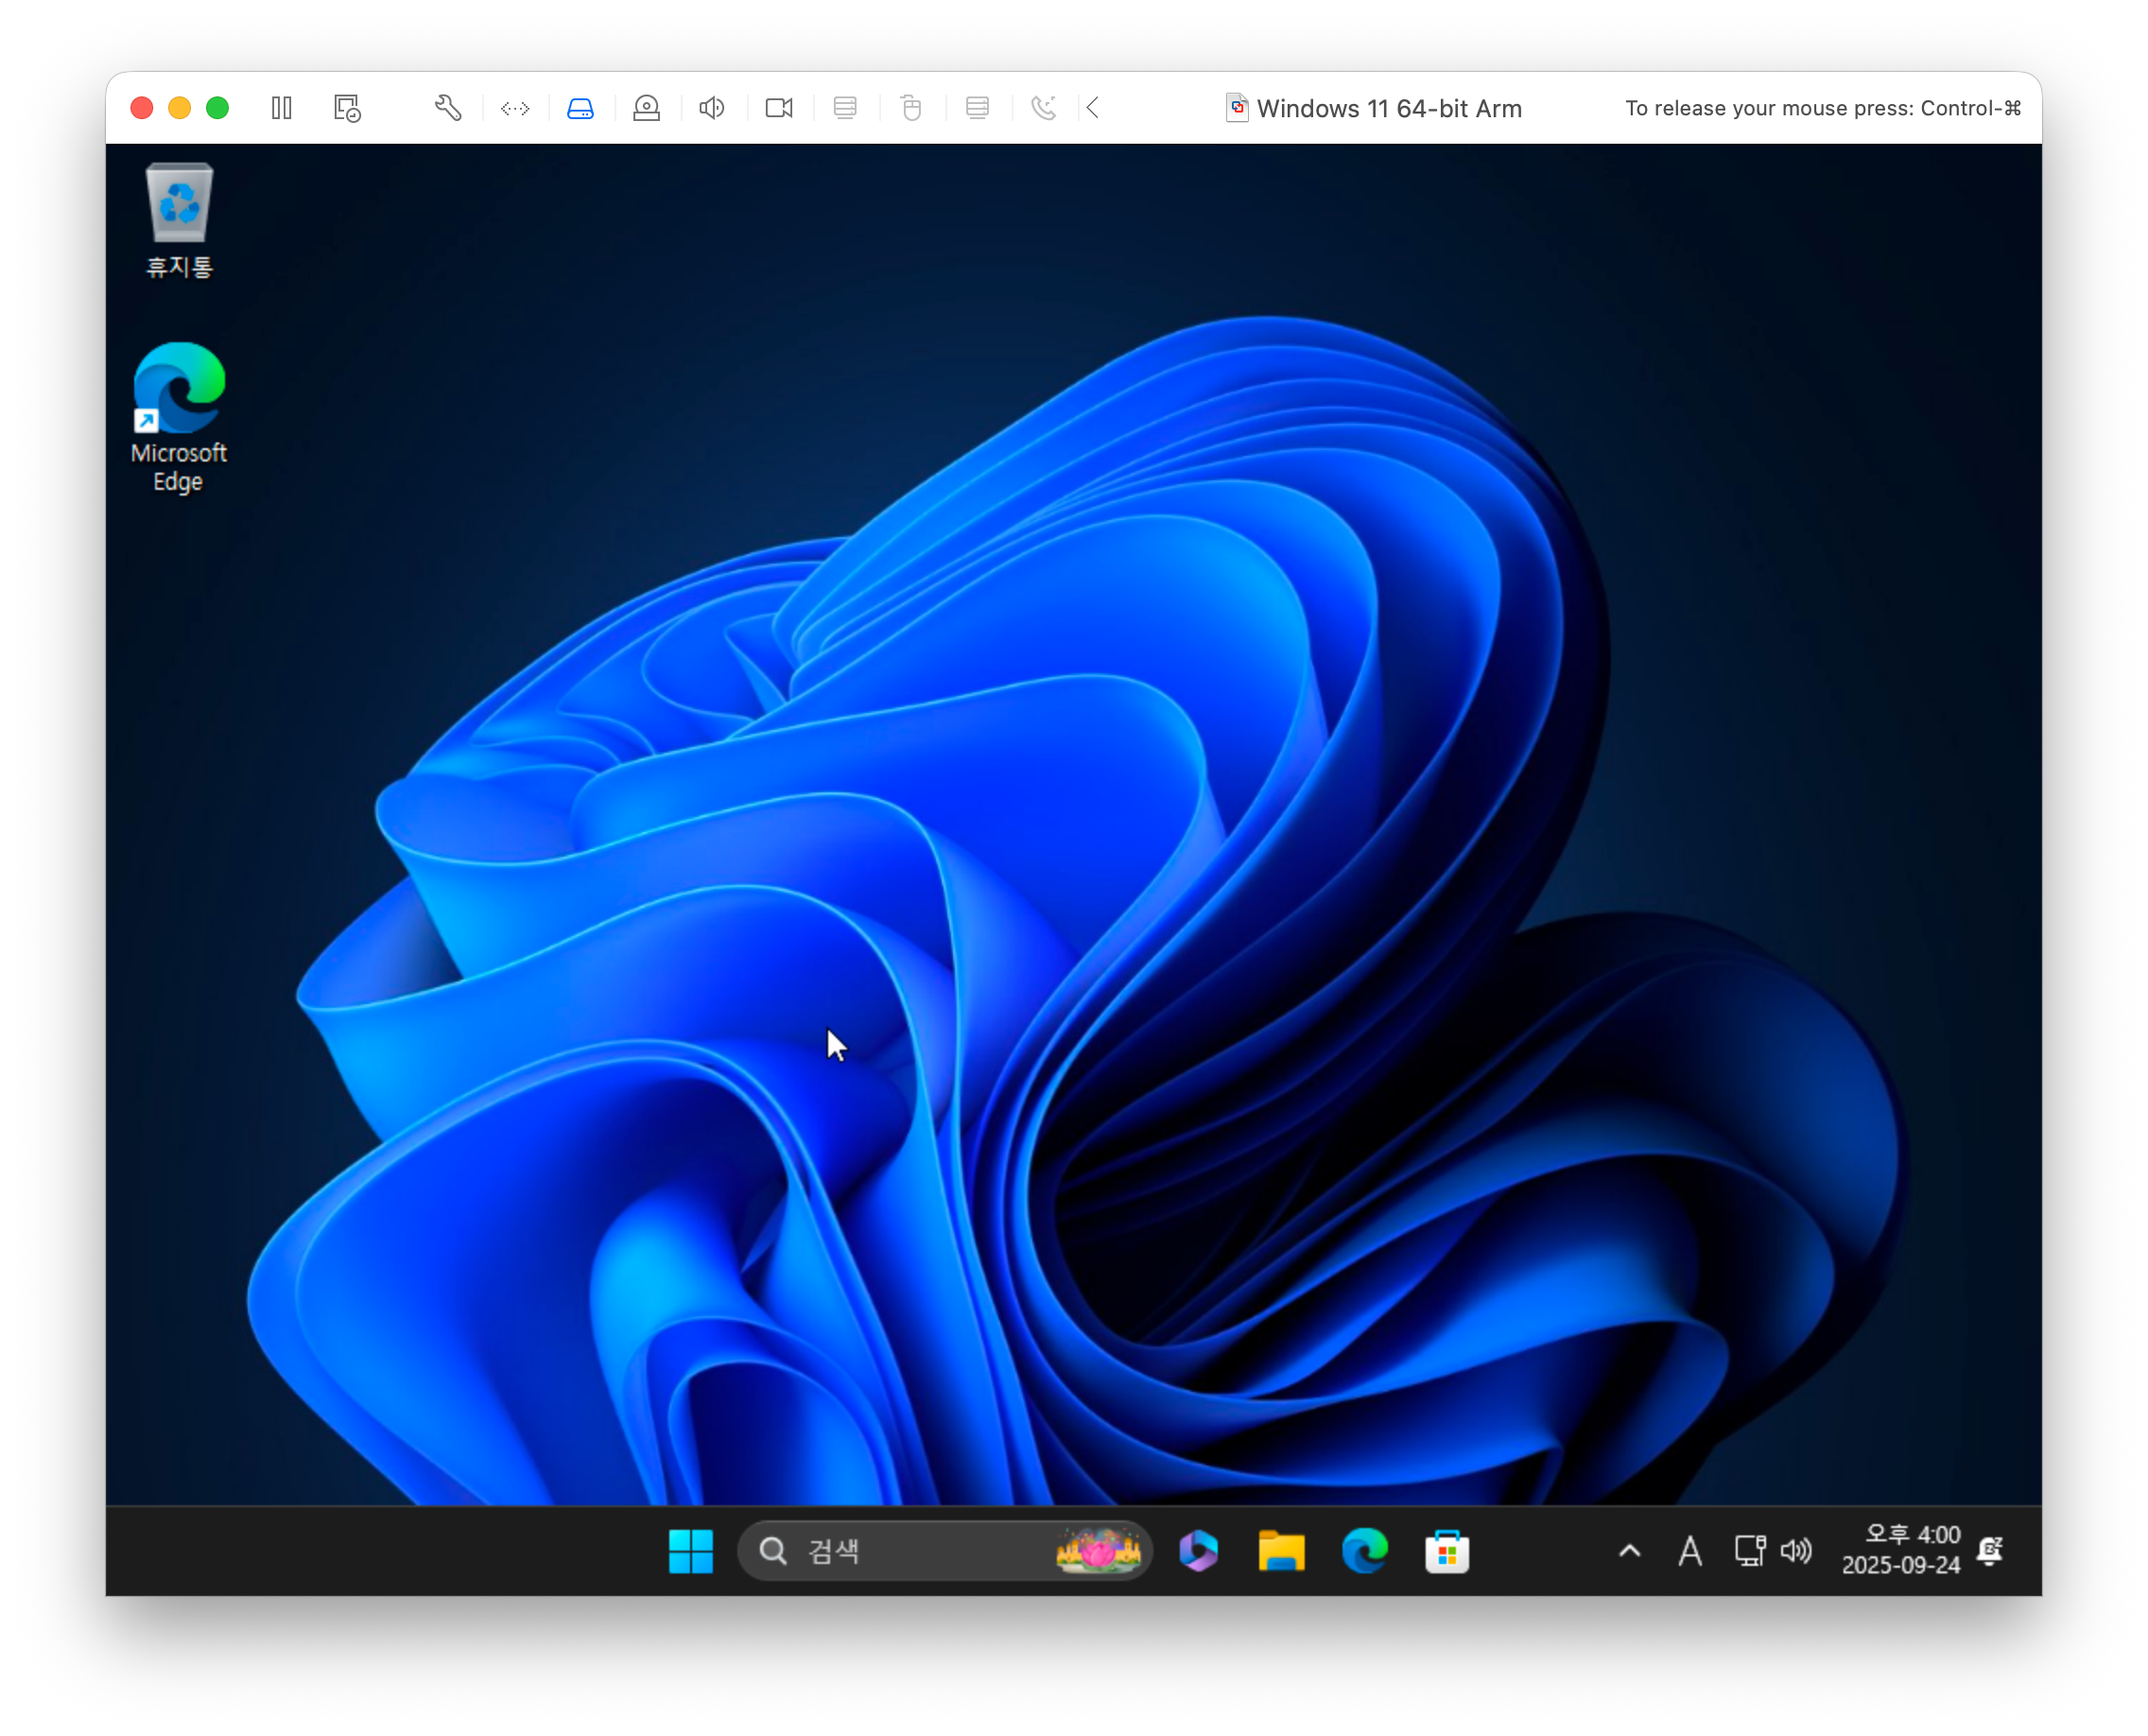
Task: Click the sound speaker icon in VMware toolbar
Action: (x=712, y=108)
